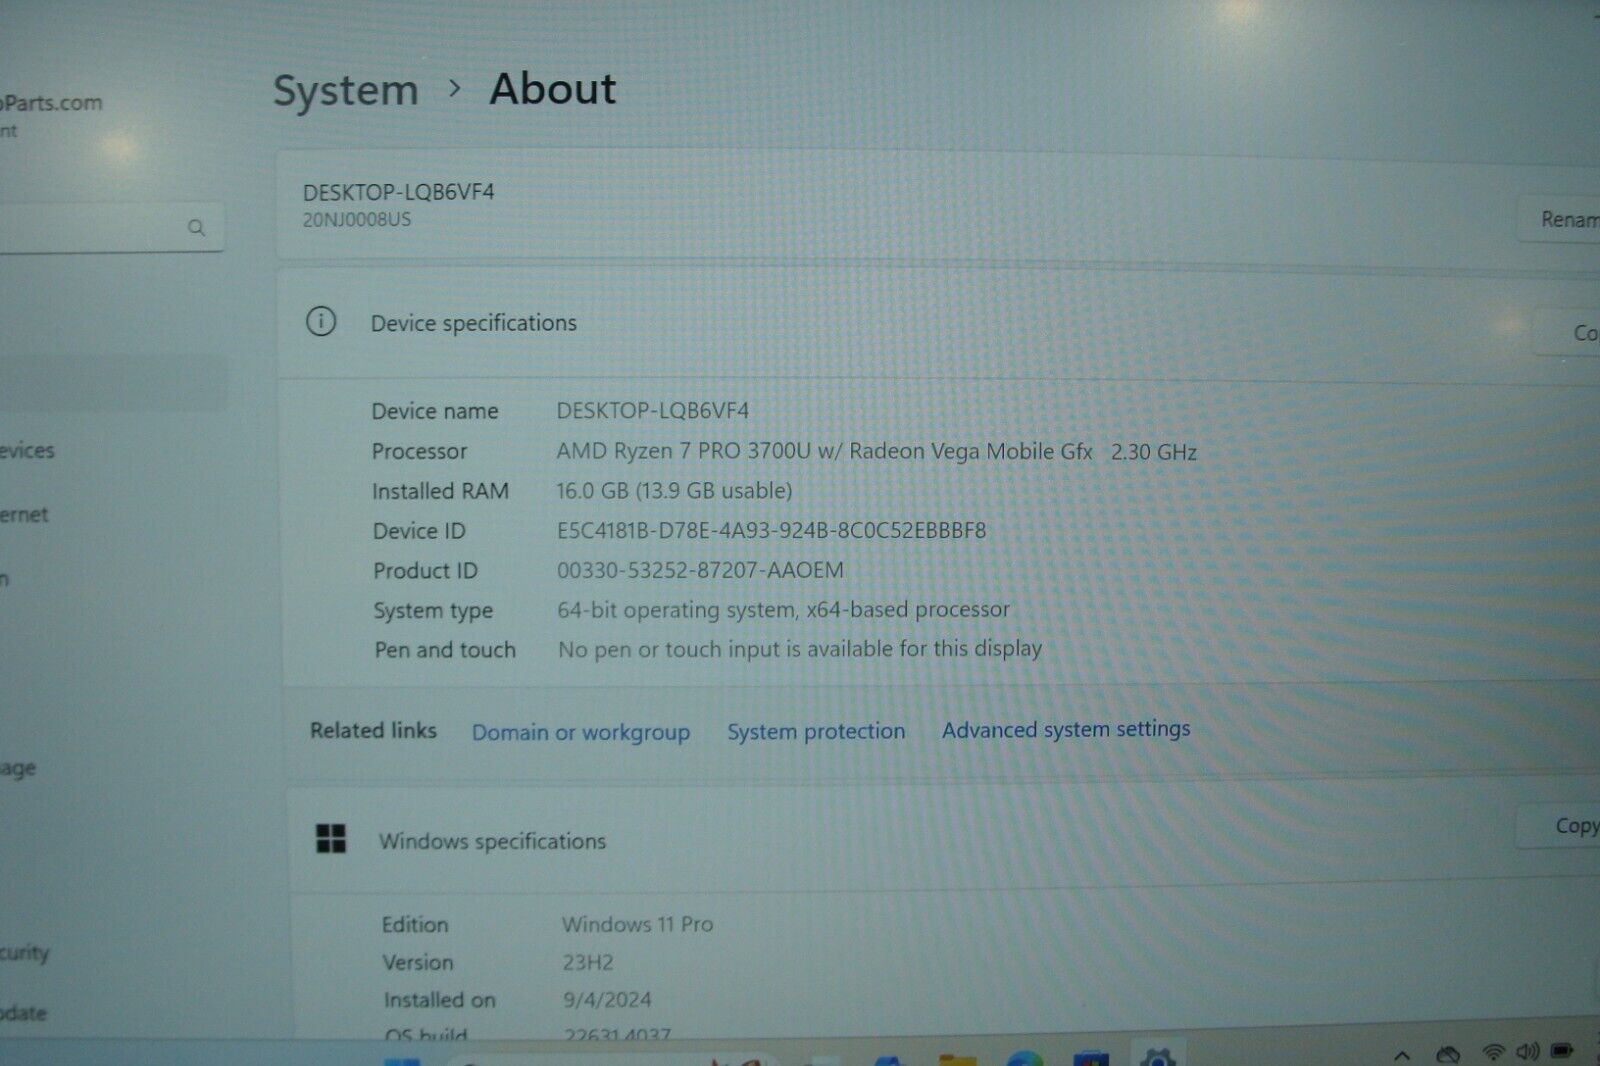Image resolution: width=1600 pixels, height=1066 pixels.
Task: Click the breadcrumb chevron between System and About
Action: (x=455, y=88)
